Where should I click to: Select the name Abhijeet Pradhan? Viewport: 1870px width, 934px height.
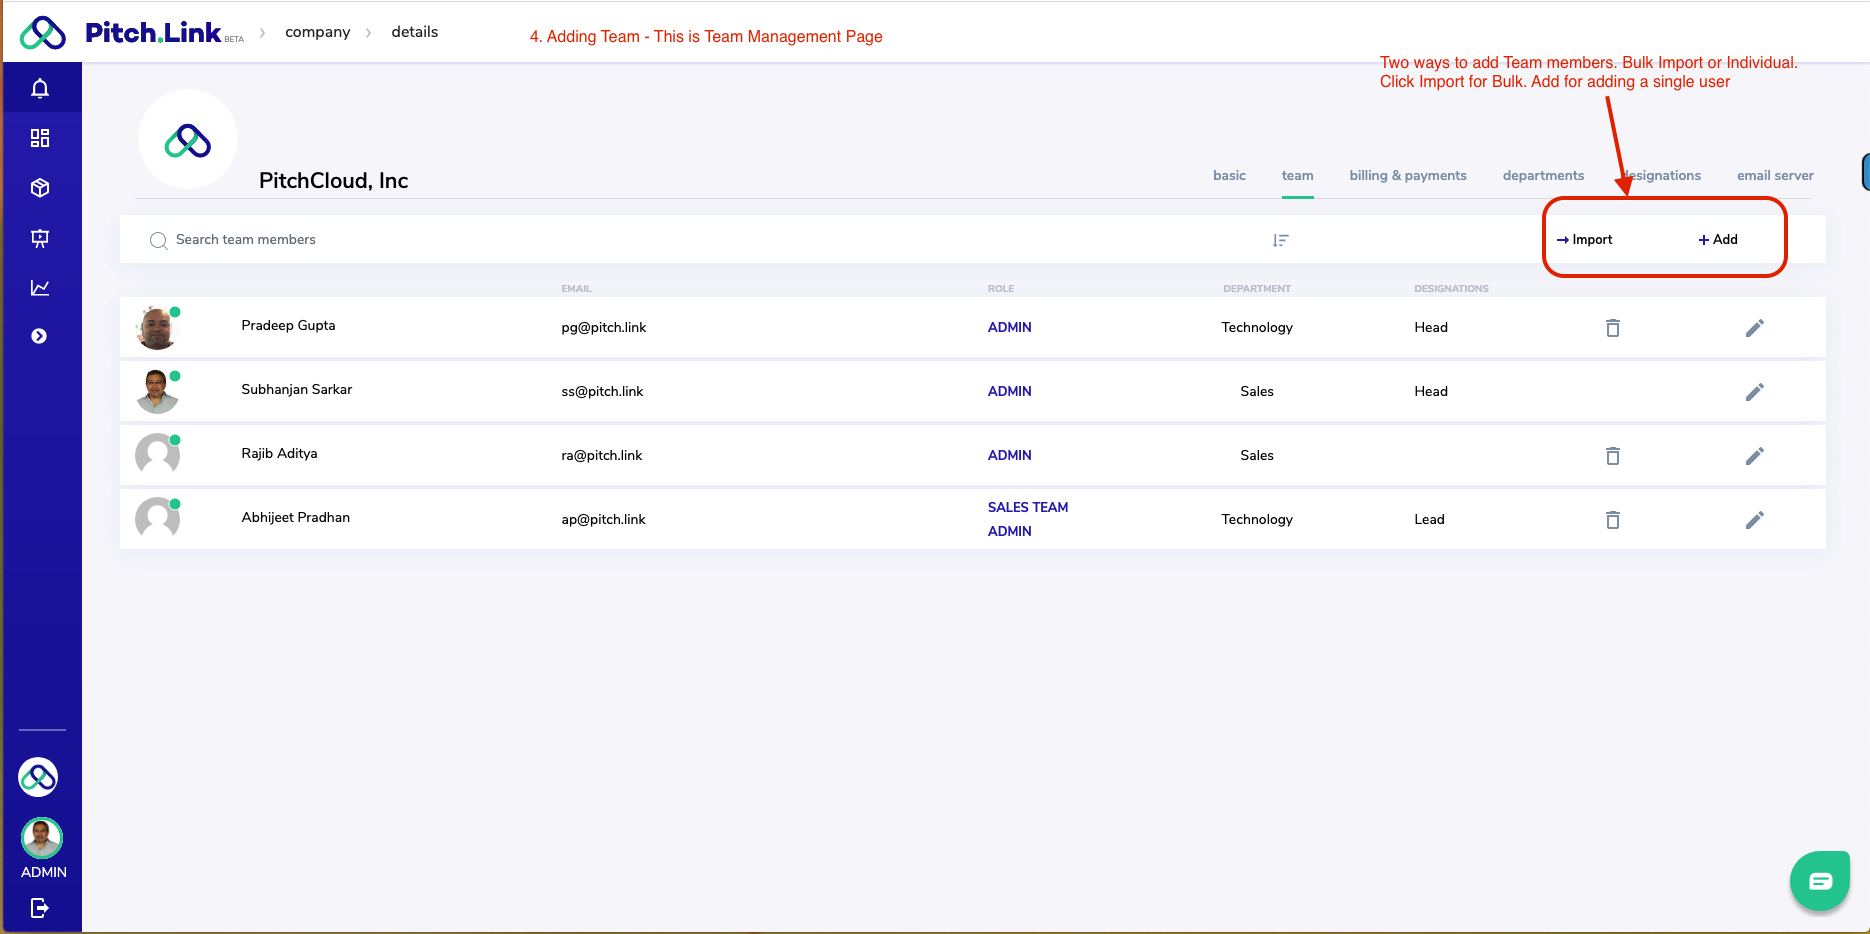pyautogui.click(x=296, y=518)
